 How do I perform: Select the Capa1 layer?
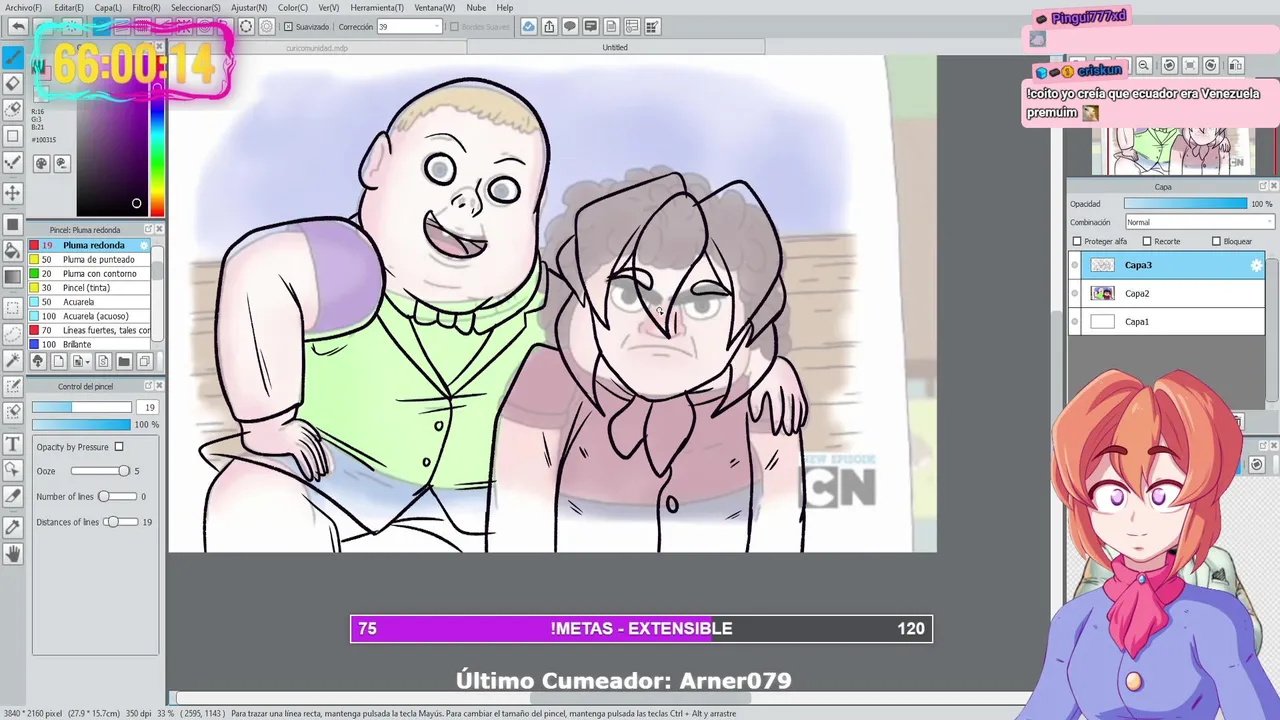(1167, 321)
